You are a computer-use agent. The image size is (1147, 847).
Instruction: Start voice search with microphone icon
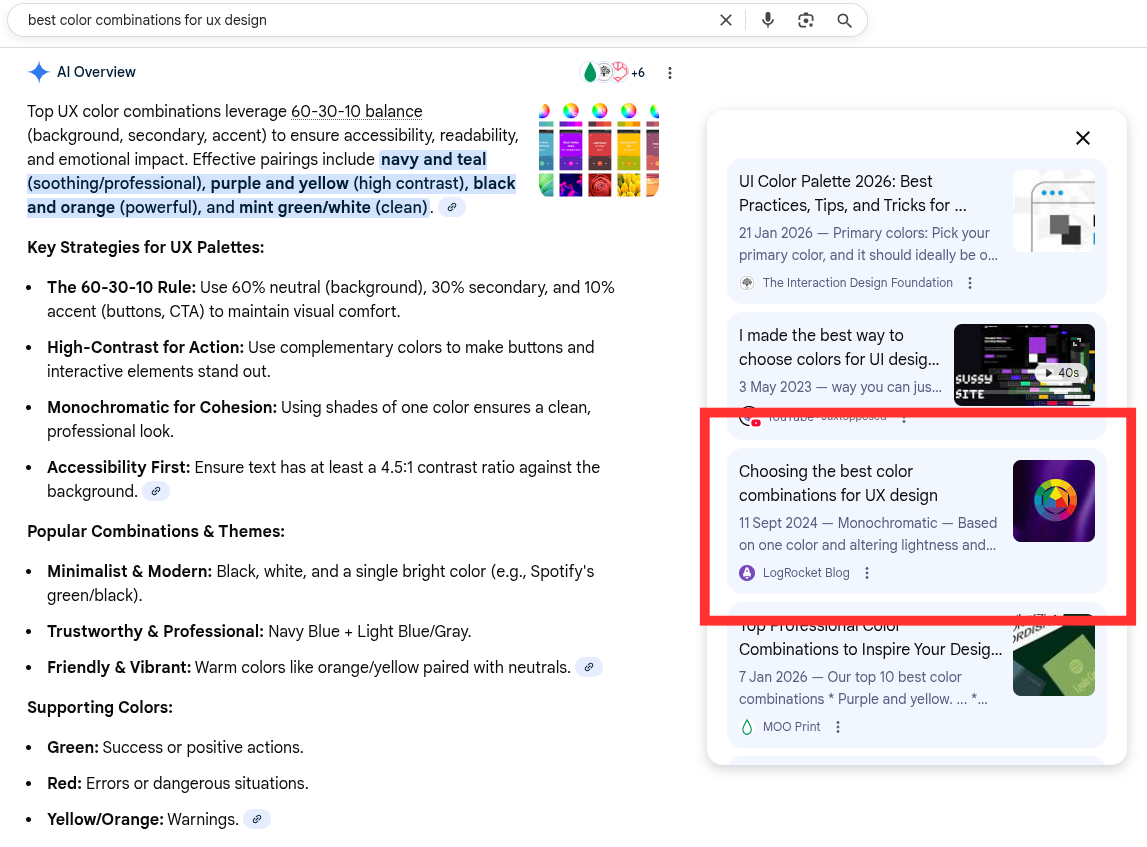tap(767, 20)
